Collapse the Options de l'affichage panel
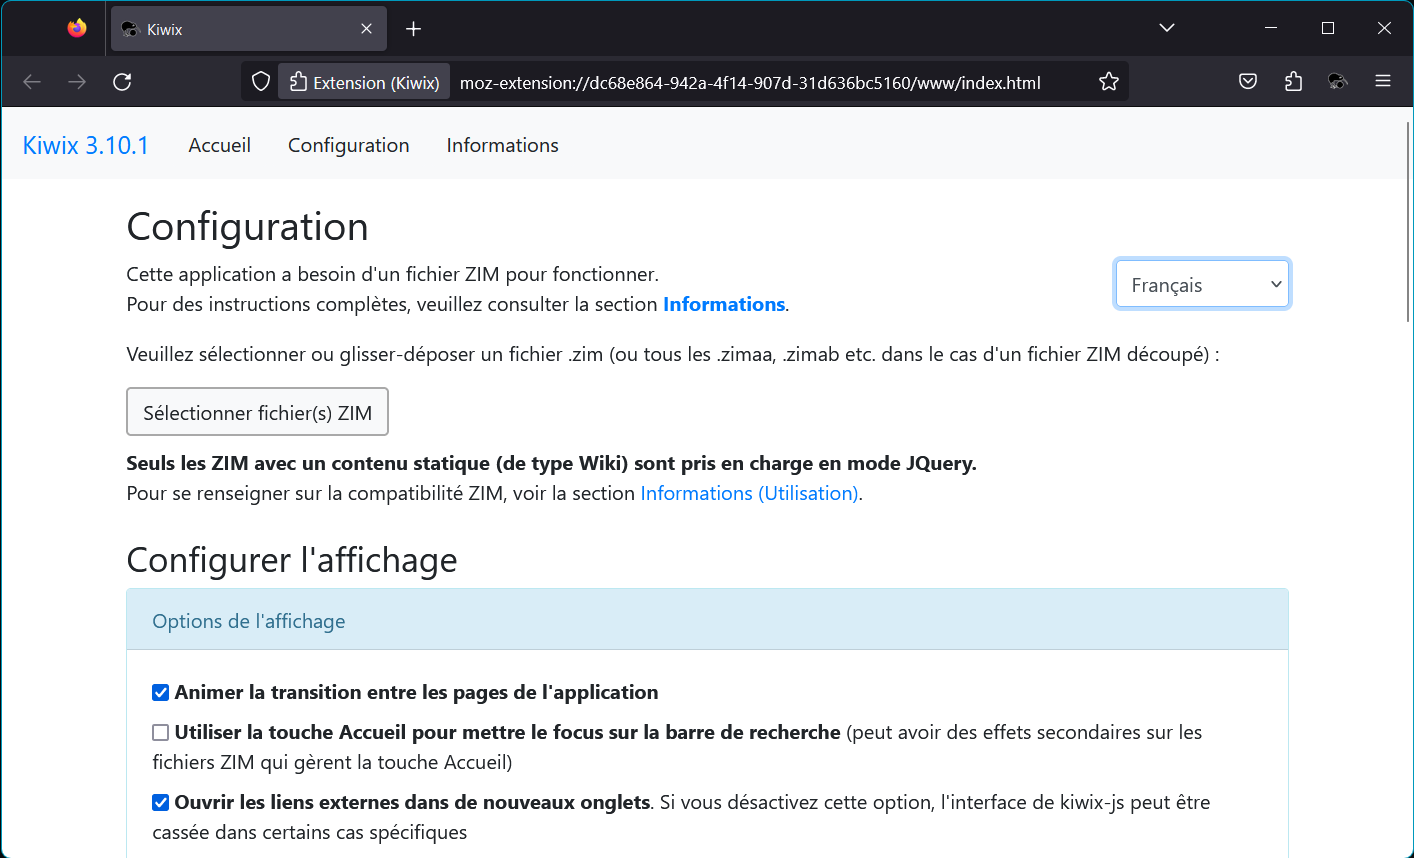The width and height of the screenshot is (1414, 858). (248, 620)
